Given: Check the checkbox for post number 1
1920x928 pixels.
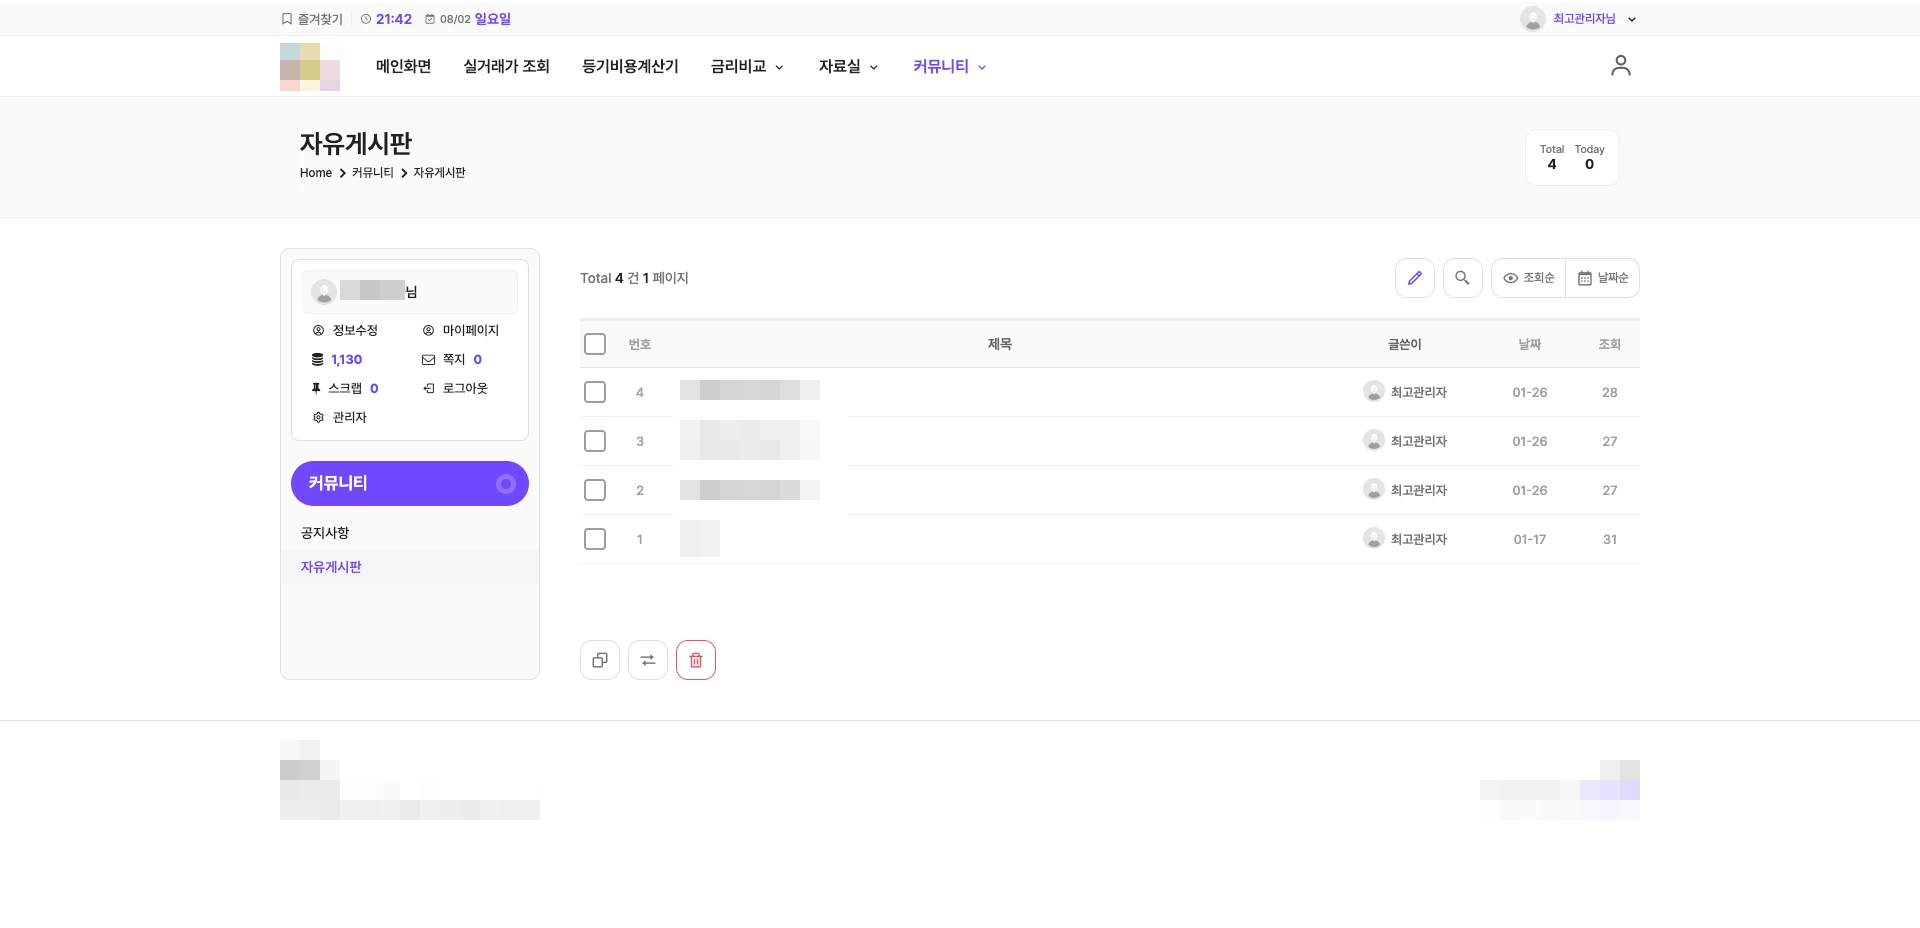Looking at the screenshot, I should pos(595,539).
